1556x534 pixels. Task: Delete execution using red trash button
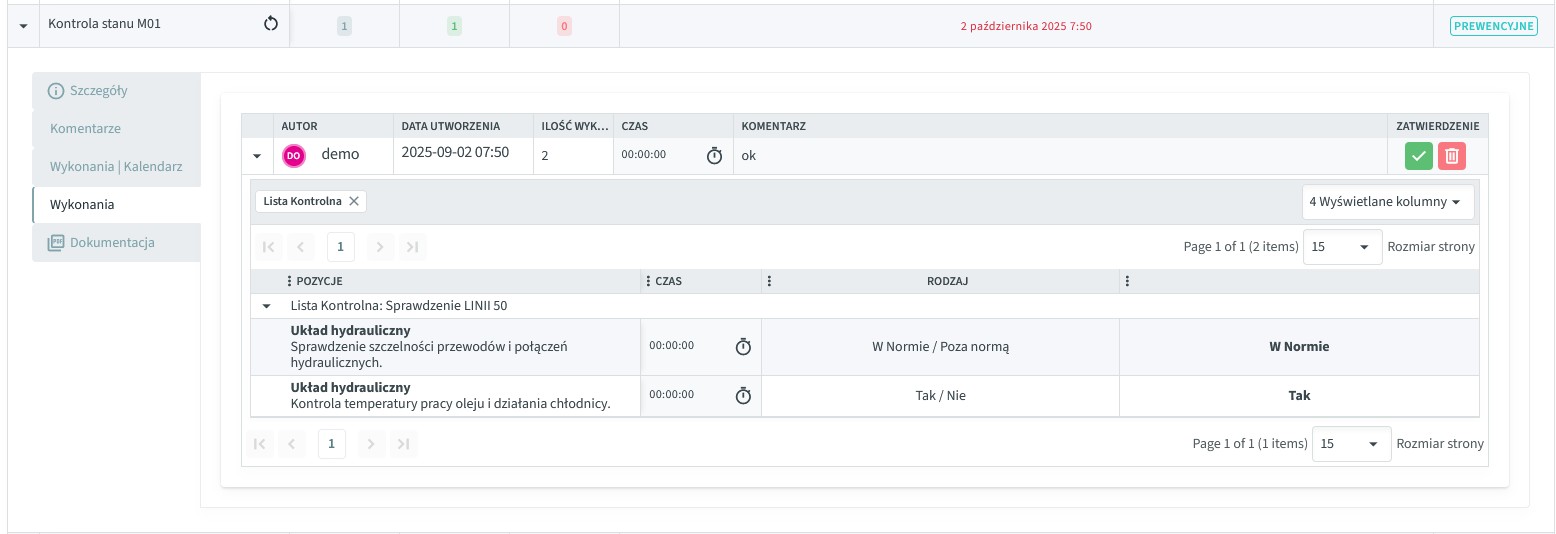point(1452,156)
